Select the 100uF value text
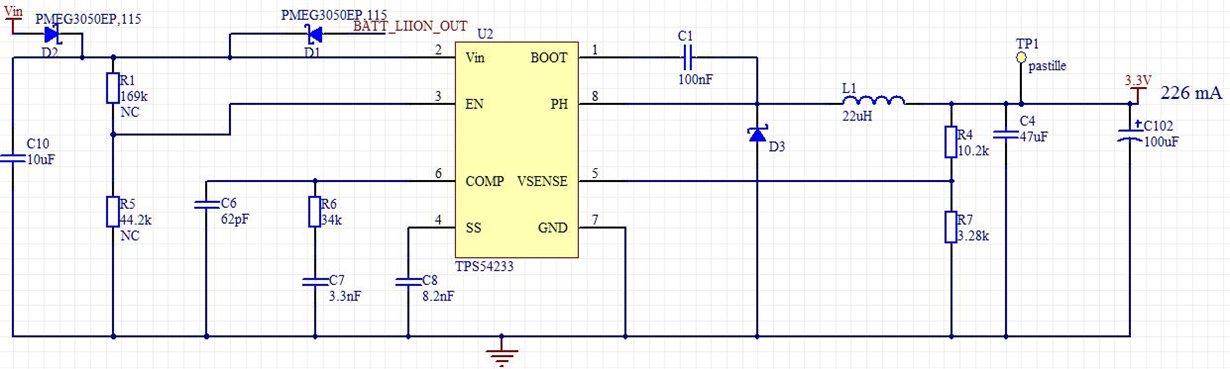The width and height of the screenshot is (1230, 369). 1161,142
